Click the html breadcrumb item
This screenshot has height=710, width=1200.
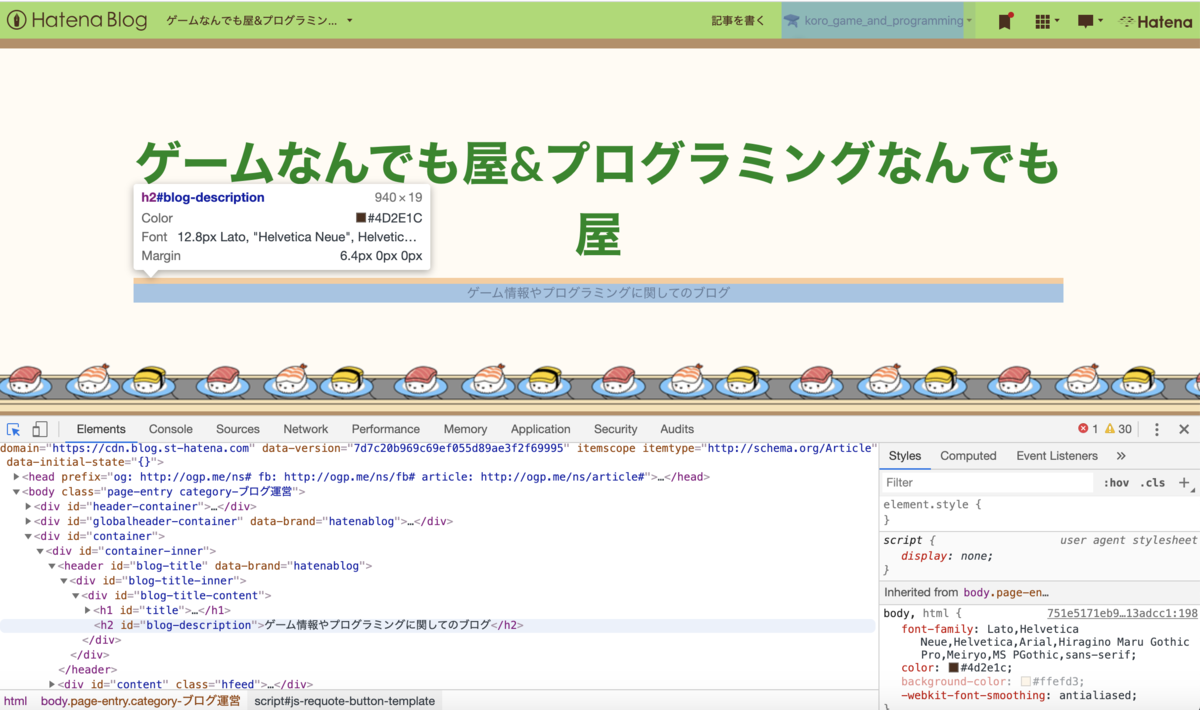click(15, 701)
